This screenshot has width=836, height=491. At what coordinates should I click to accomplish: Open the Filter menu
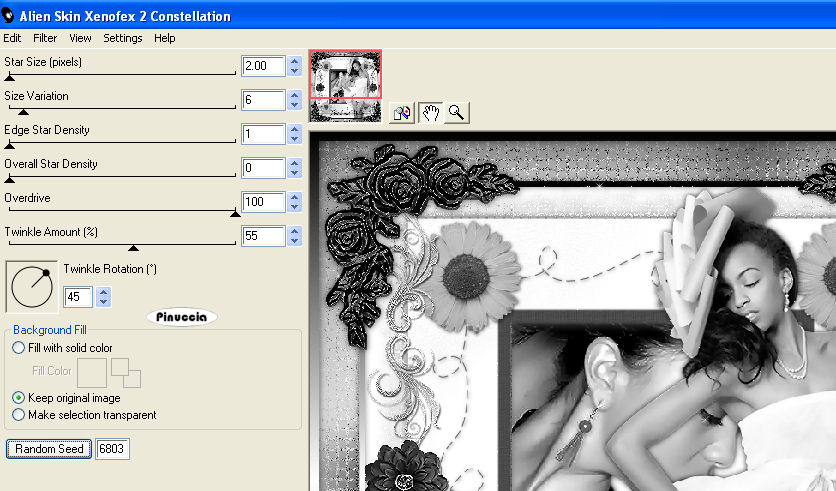[x=45, y=38]
